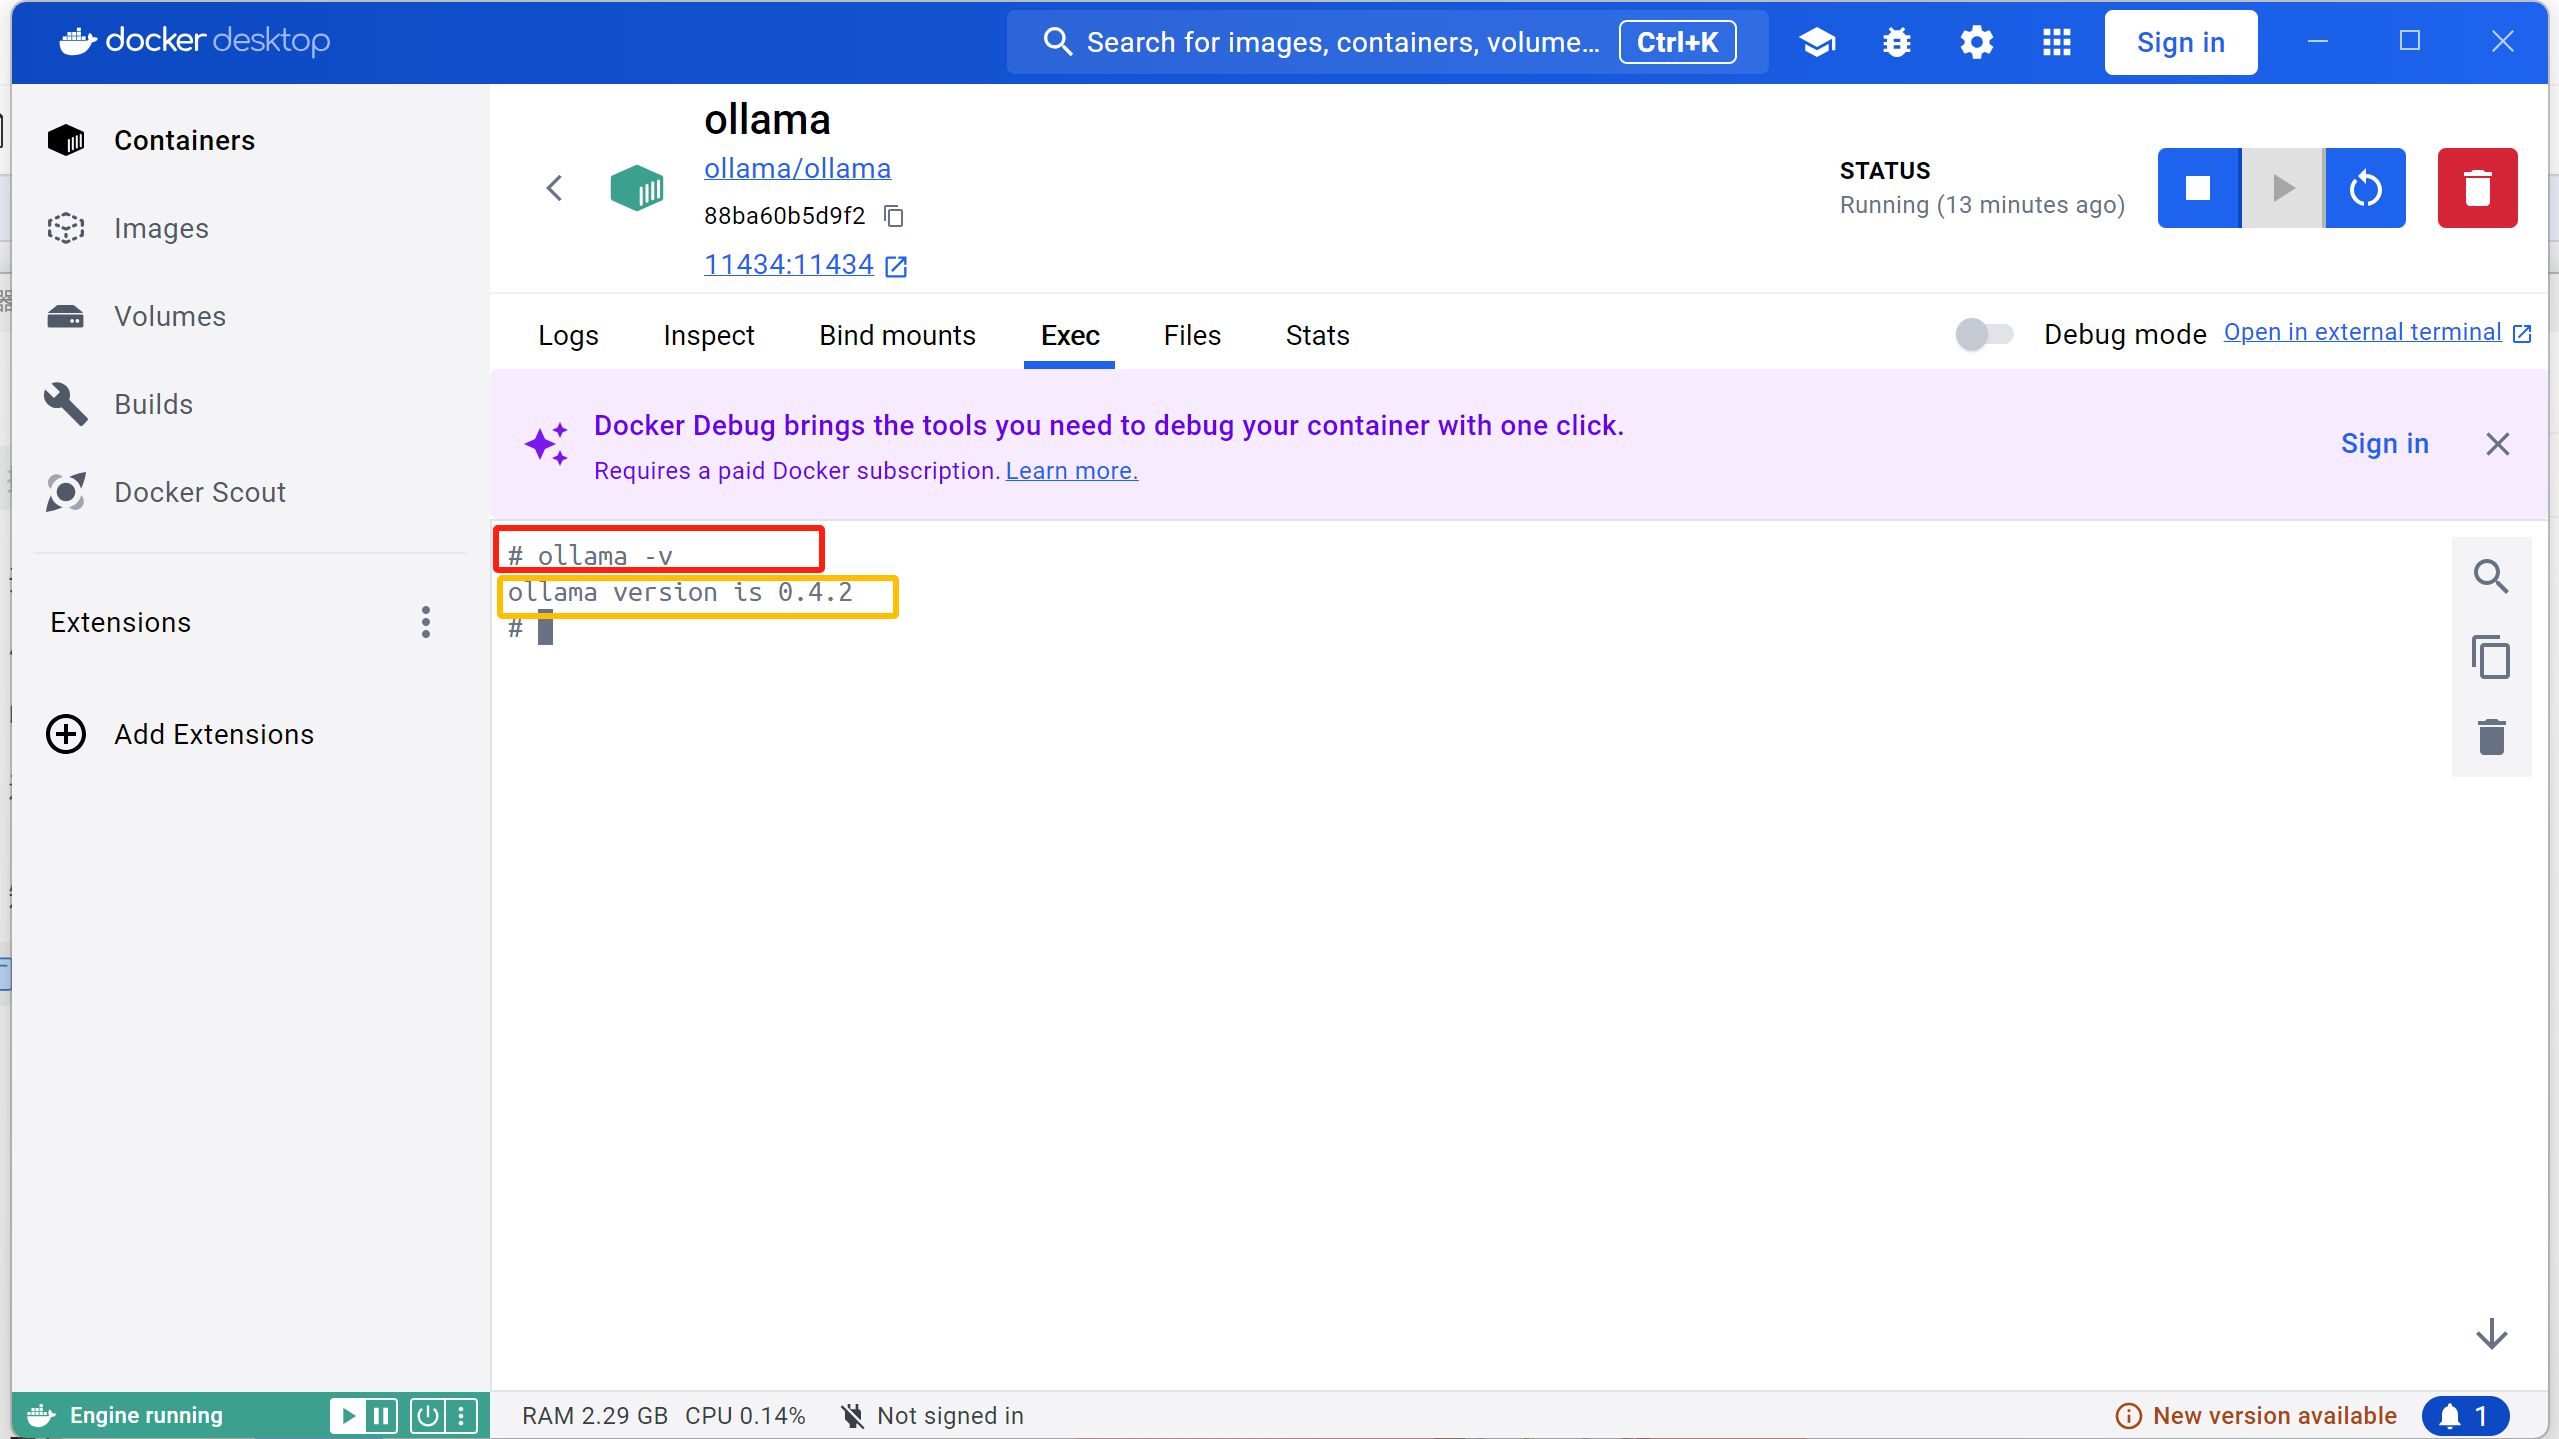Copy the terminal output to clipboard
The image size is (2559, 1439).
(x=2490, y=657)
